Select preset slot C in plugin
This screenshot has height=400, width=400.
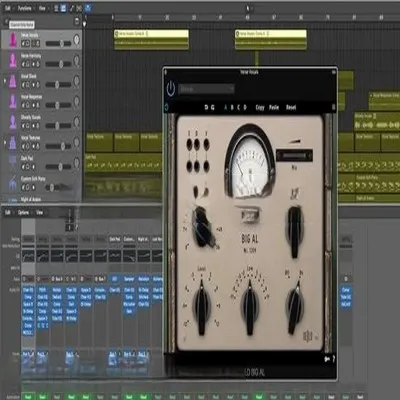pyautogui.click(x=238, y=107)
